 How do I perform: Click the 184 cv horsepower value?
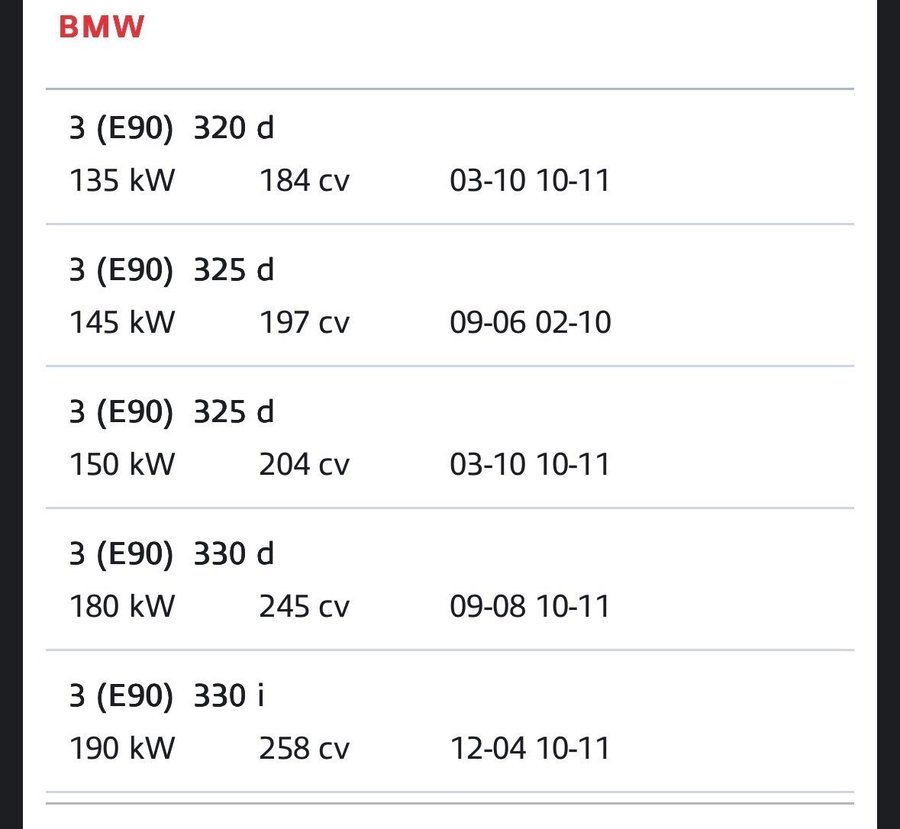point(304,181)
